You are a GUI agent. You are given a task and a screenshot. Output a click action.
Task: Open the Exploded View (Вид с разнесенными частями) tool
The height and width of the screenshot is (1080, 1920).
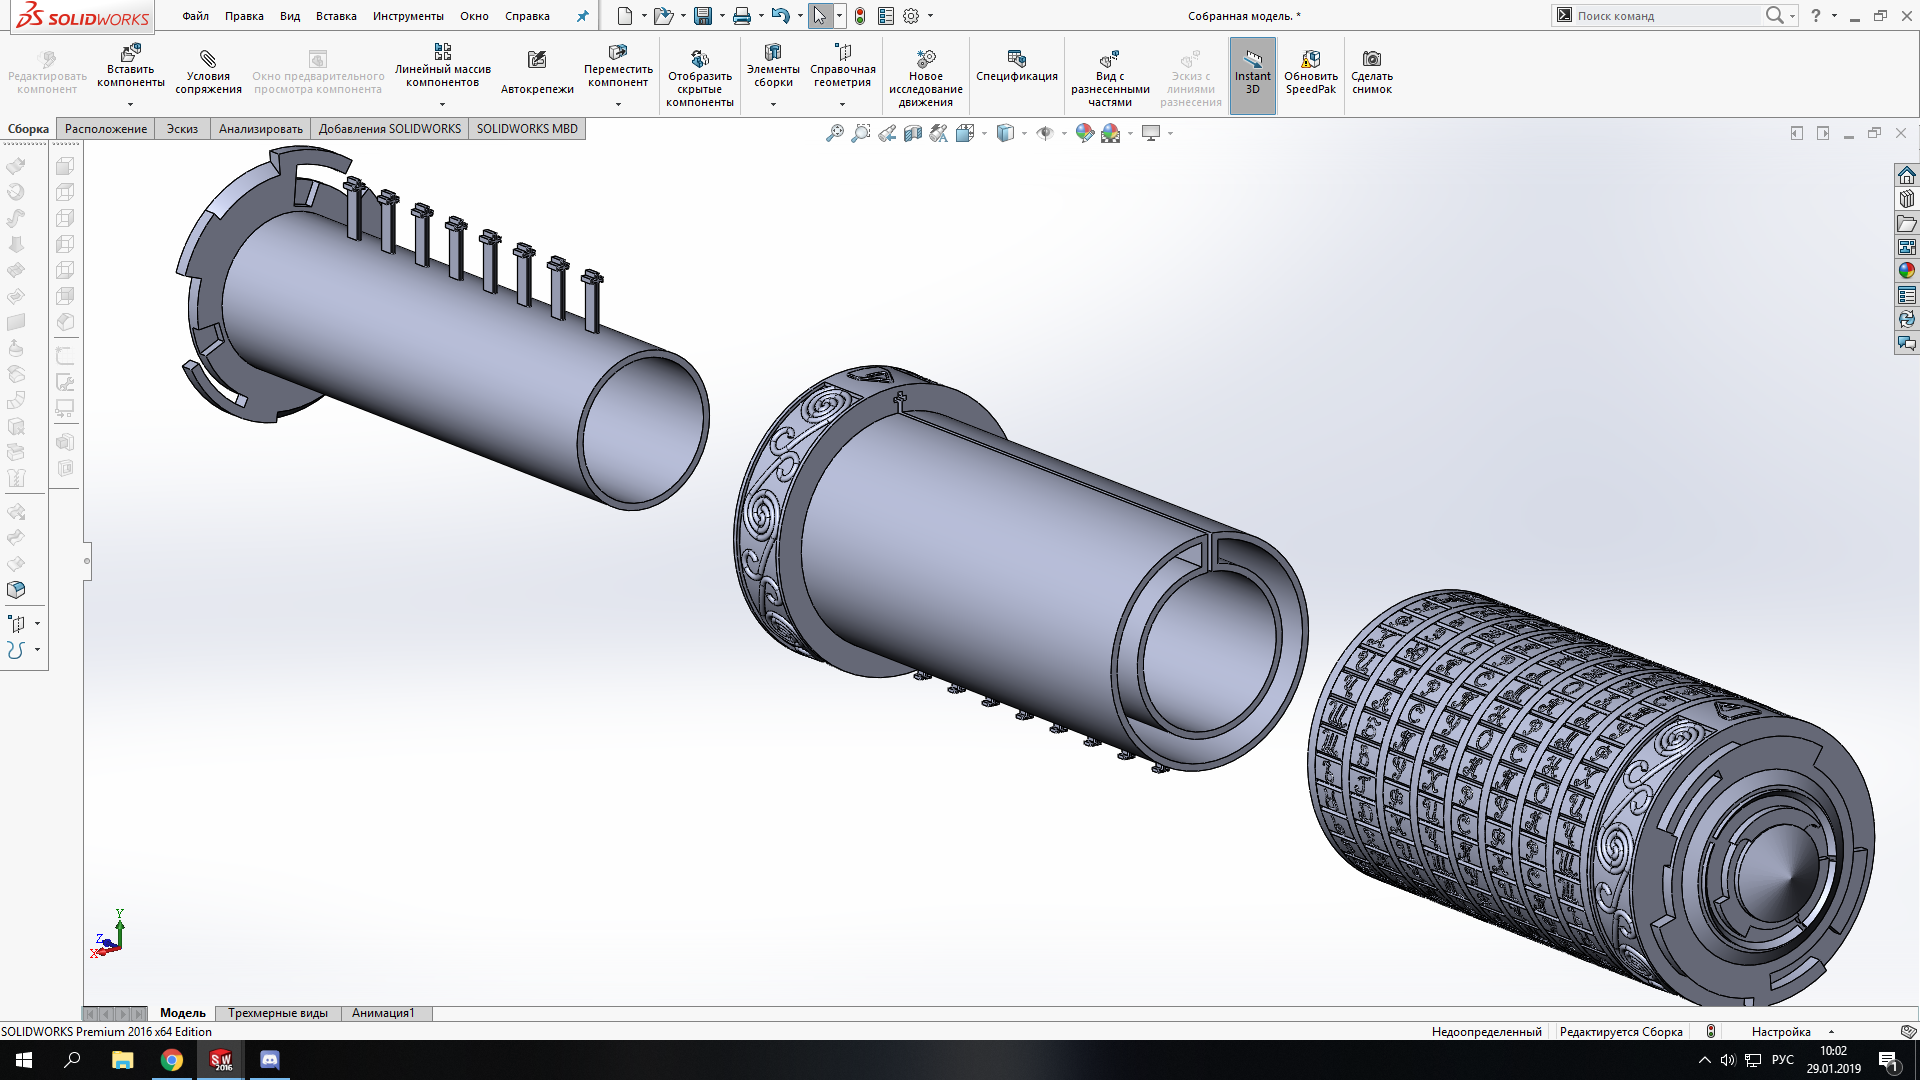[x=1109, y=59]
